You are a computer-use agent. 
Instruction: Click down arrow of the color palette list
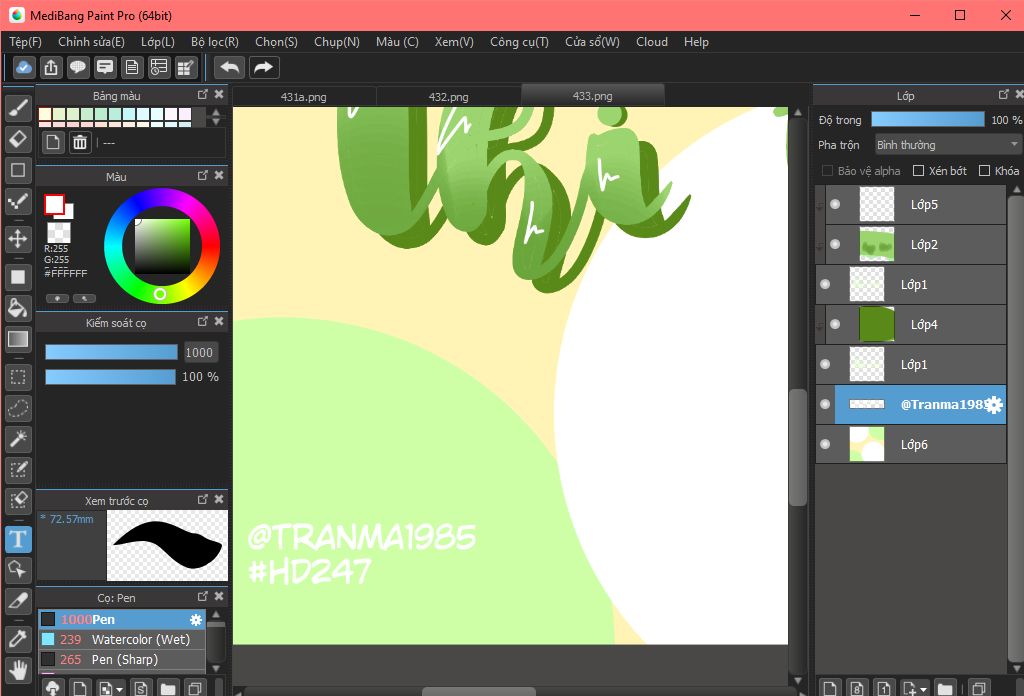[216, 122]
